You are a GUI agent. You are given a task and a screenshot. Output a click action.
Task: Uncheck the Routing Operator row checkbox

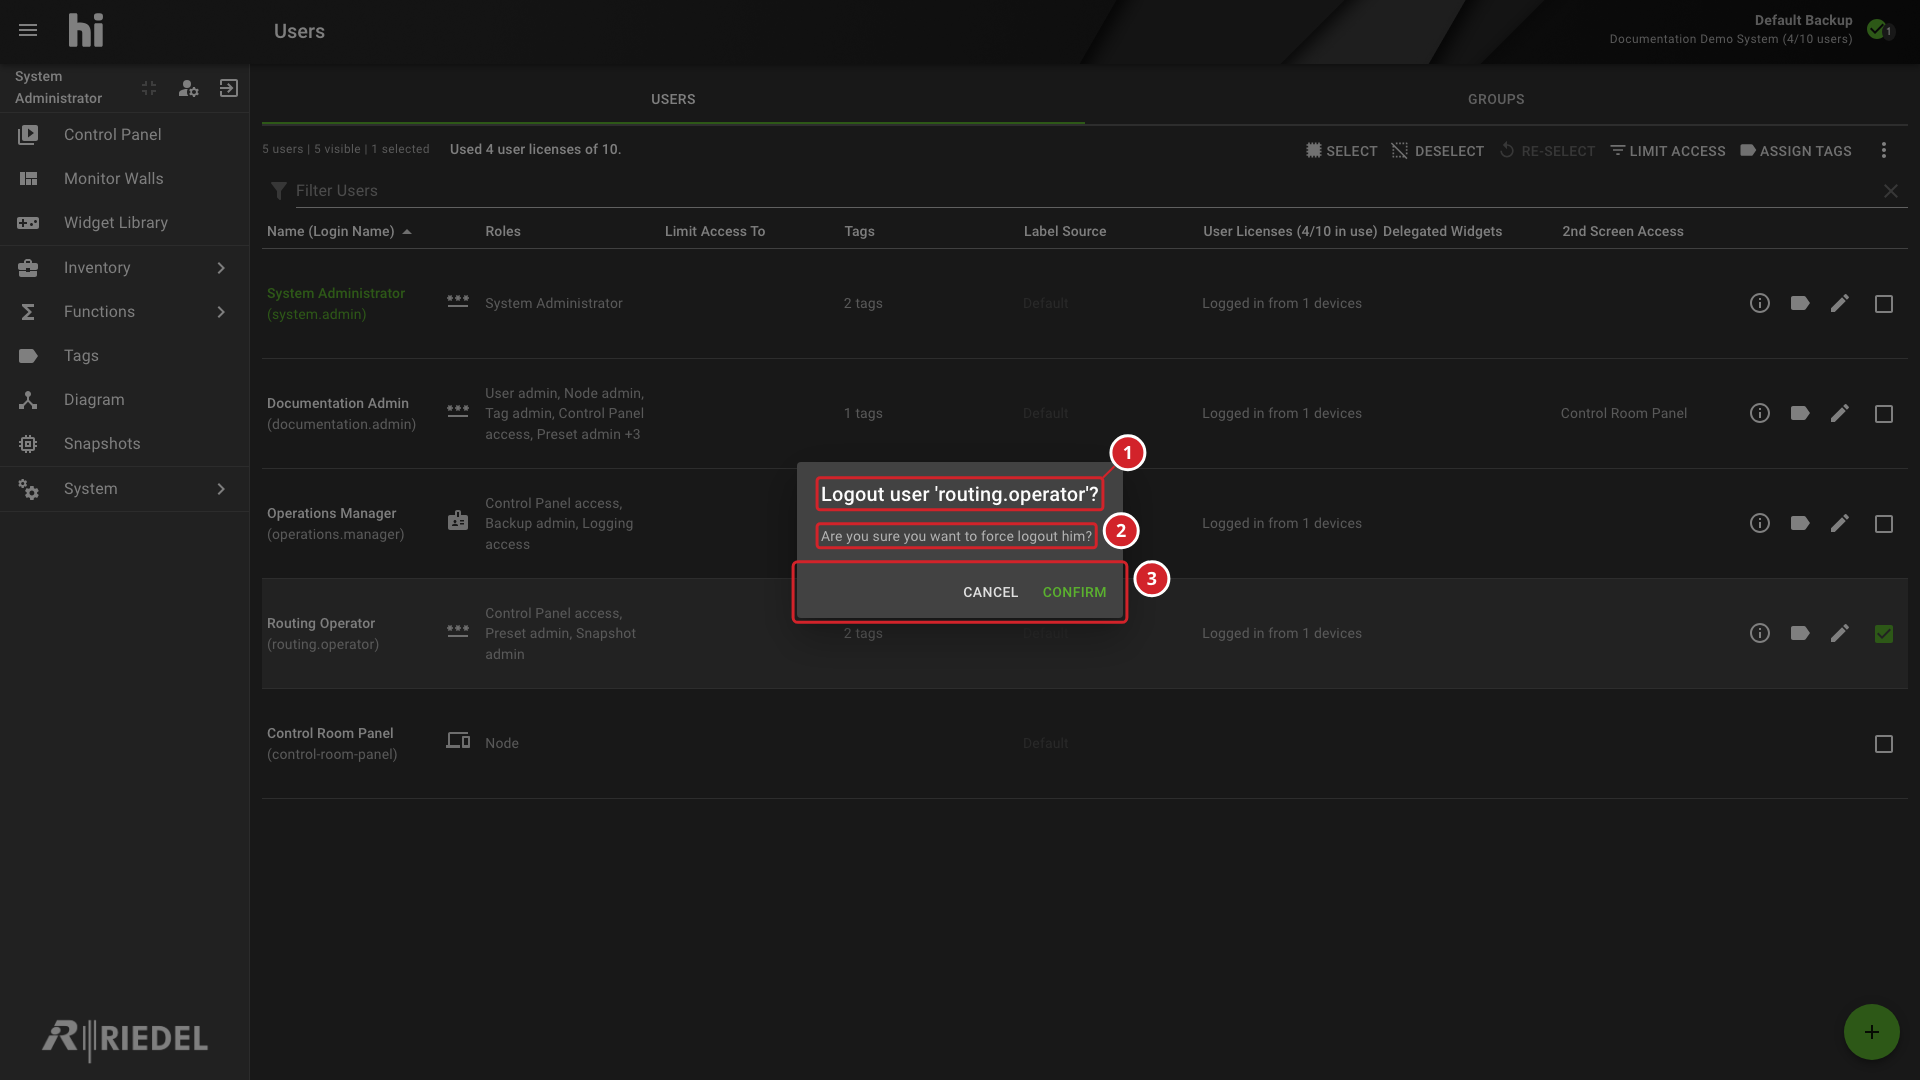tap(1884, 634)
